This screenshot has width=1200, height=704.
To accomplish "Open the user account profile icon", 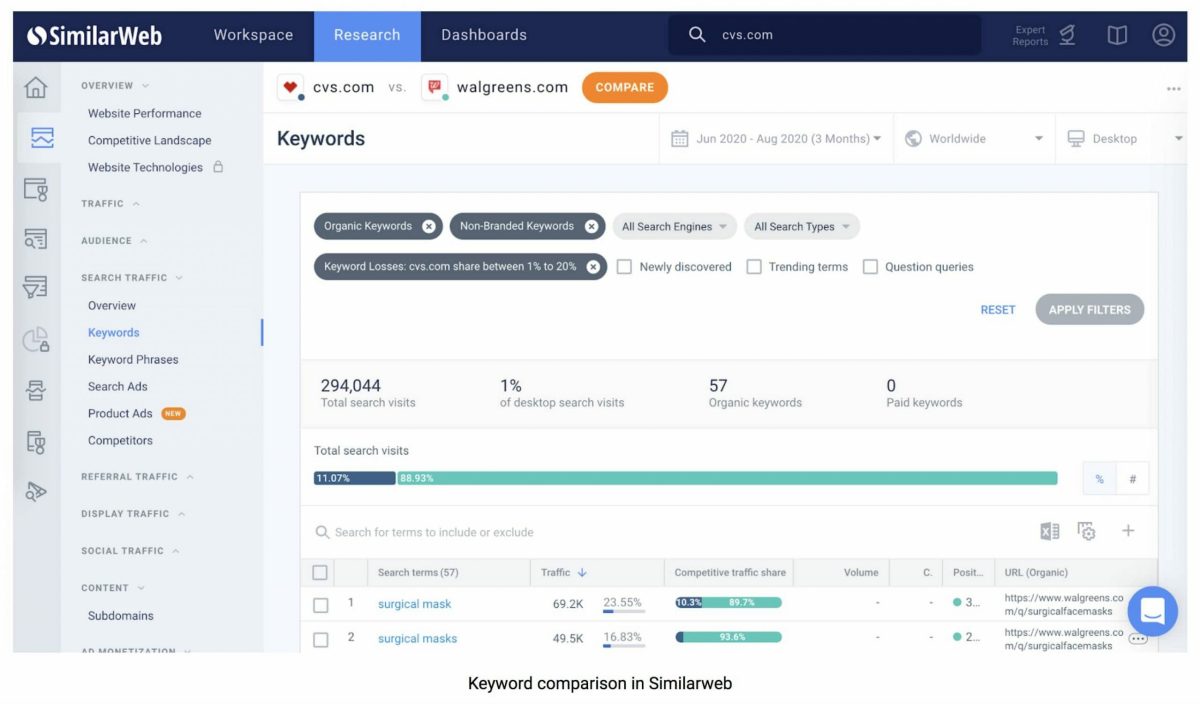I will pyautogui.click(x=1163, y=35).
